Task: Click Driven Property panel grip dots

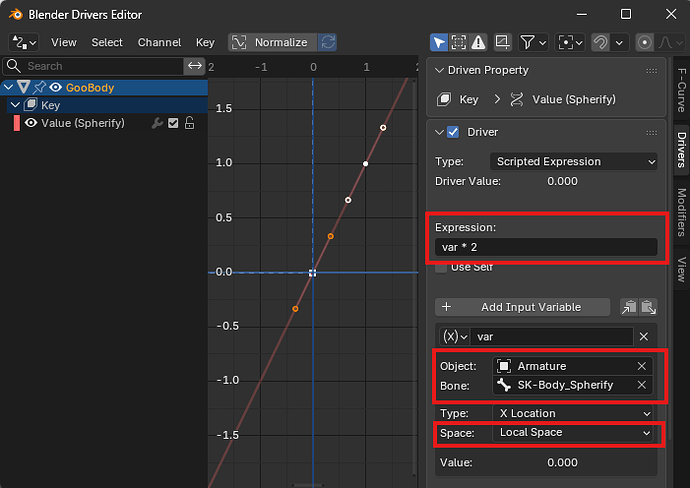Action: 651,71
